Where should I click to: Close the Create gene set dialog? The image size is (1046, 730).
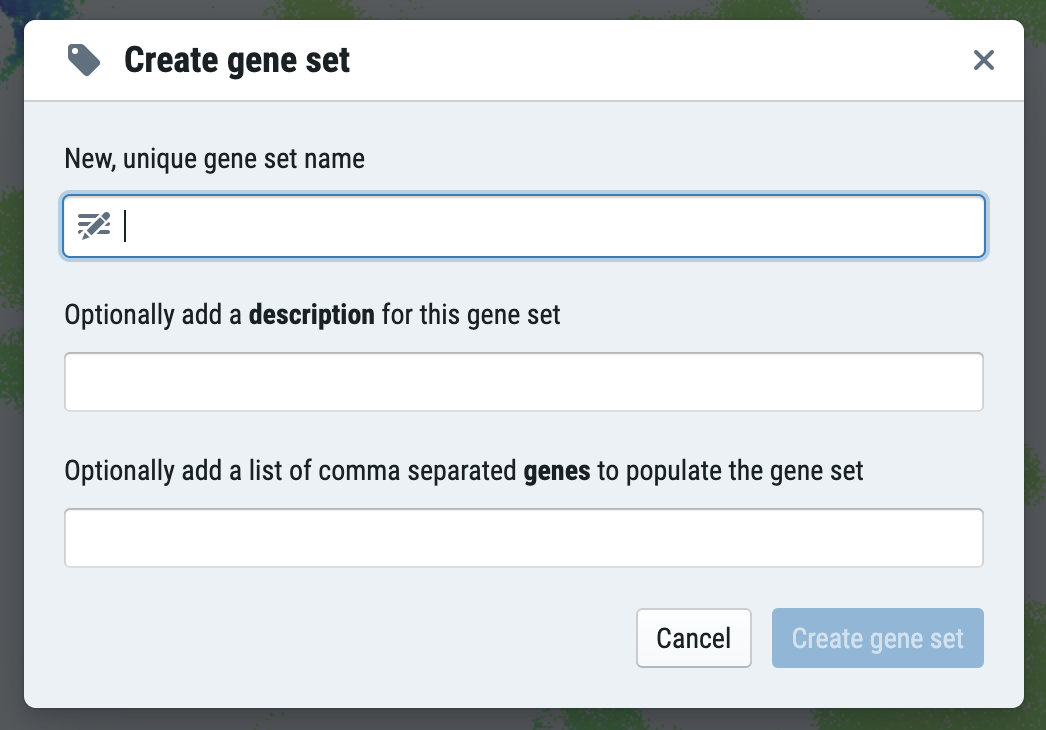pos(983,60)
